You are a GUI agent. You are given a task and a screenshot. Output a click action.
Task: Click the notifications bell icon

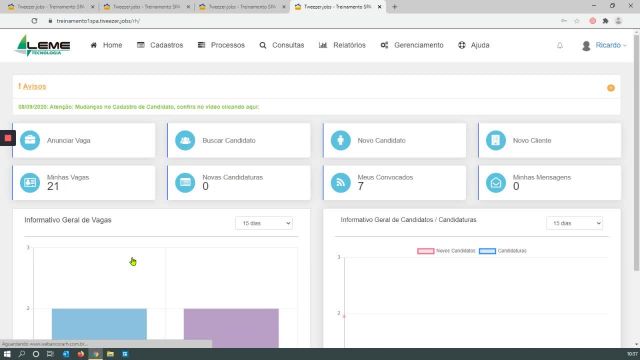[560, 46]
